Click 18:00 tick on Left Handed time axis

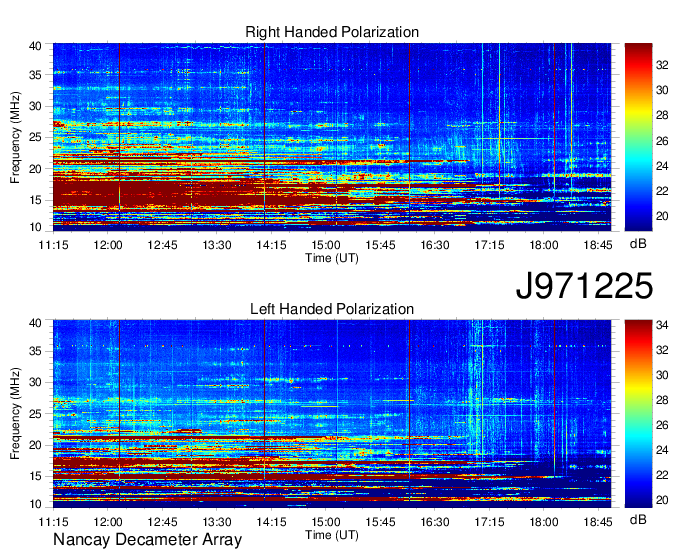[x=544, y=522]
